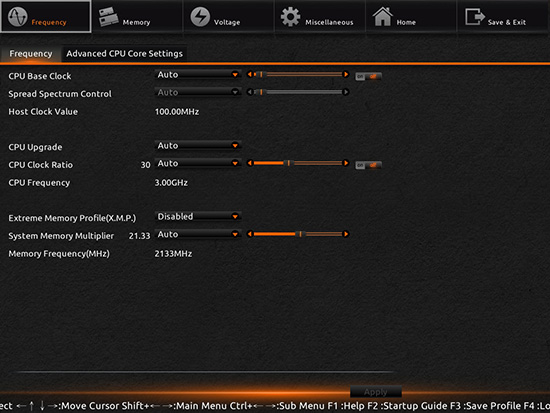
Task: Increase CPU Clock Ratio with right arrow
Action: point(346,163)
